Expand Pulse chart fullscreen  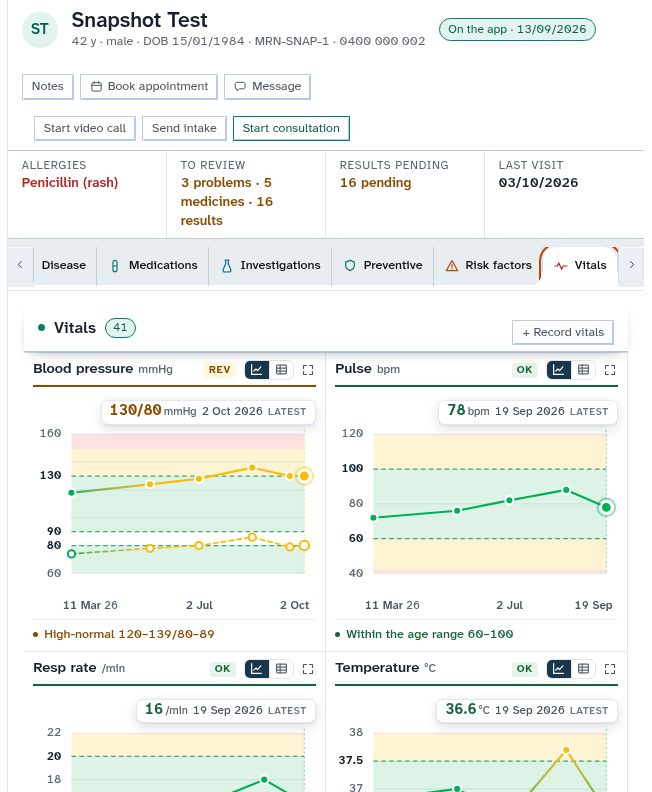(x=610, y=370)
